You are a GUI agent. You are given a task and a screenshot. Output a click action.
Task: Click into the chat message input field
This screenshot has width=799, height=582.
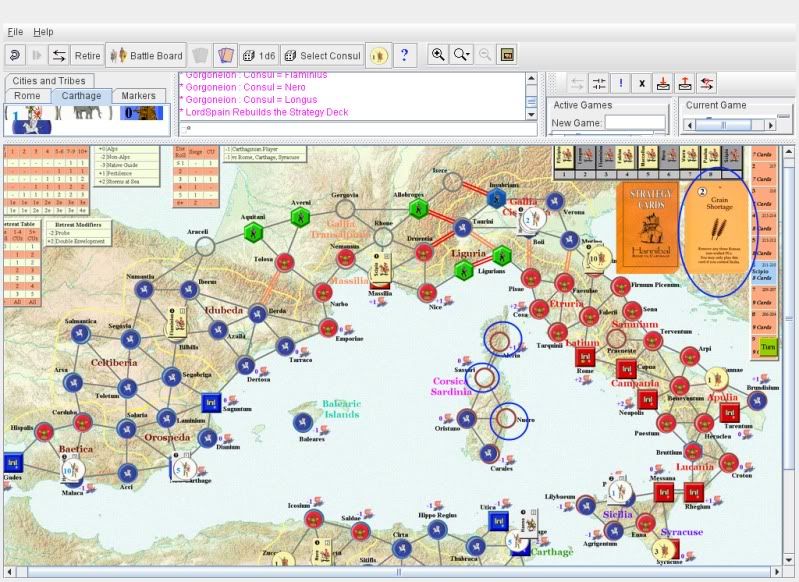click(x=358, y=129)
